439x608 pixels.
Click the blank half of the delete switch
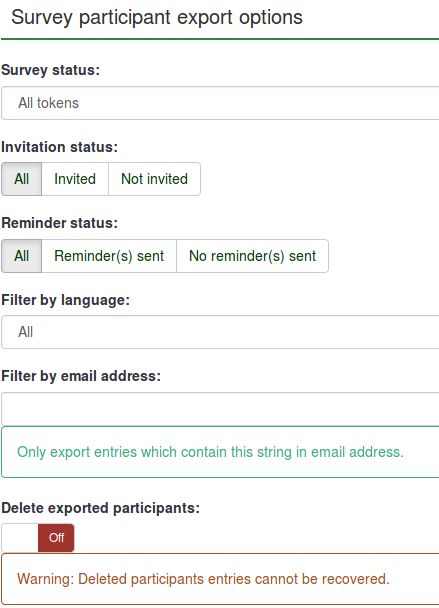(20, 538)
